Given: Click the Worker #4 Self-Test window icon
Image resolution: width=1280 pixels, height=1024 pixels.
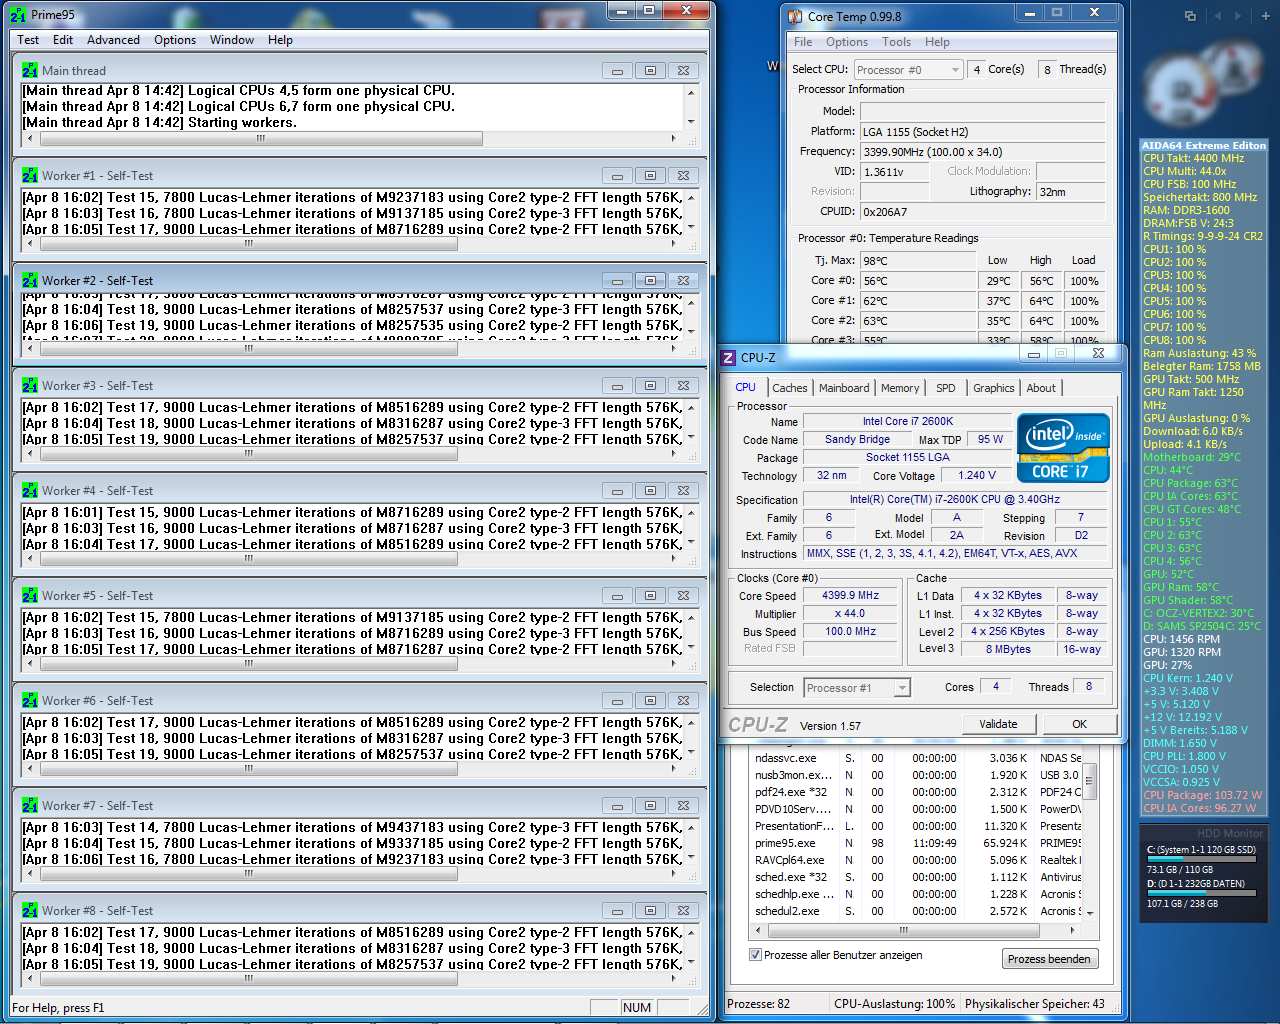Looking at the screenshot, I should point(30,491).
